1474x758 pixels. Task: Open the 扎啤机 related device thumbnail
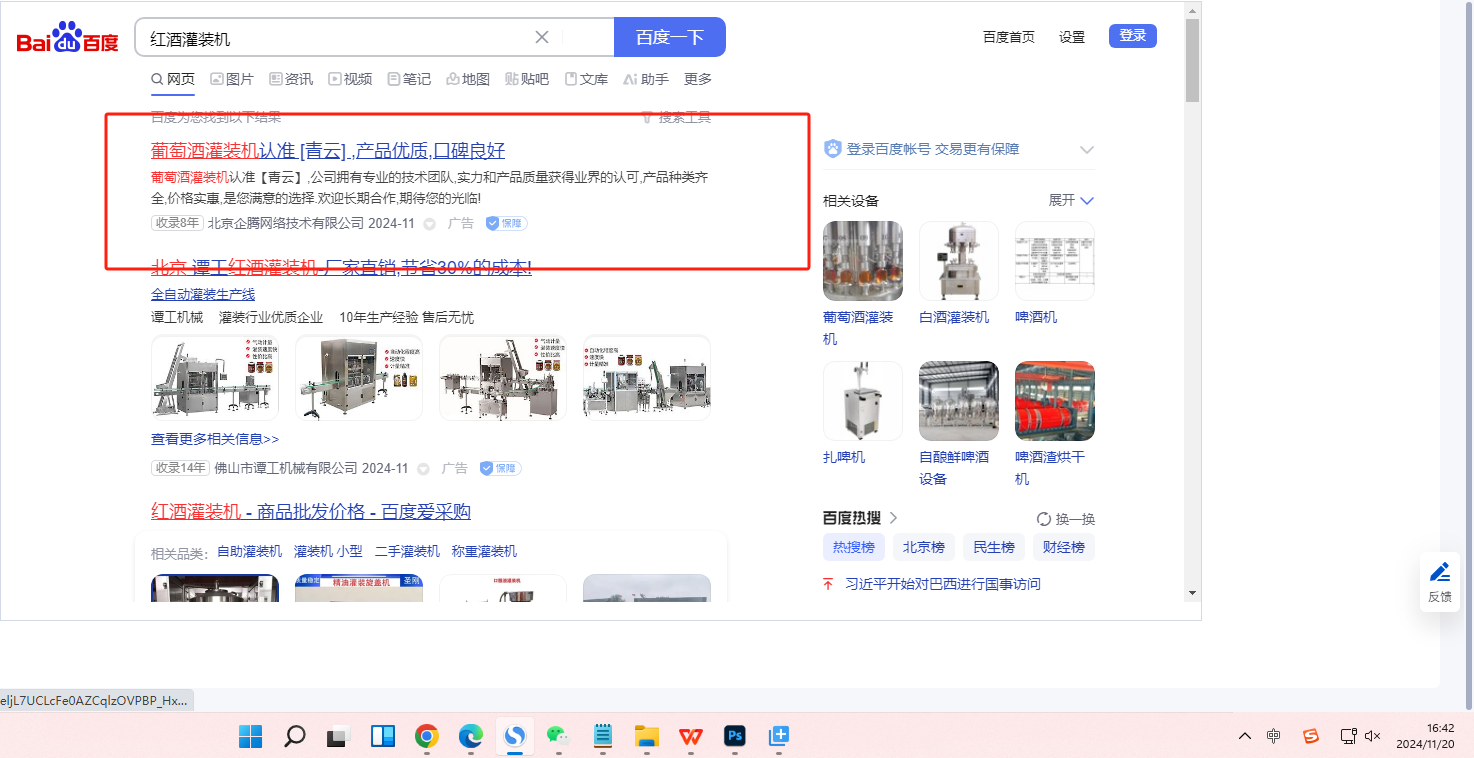(863, 401)
